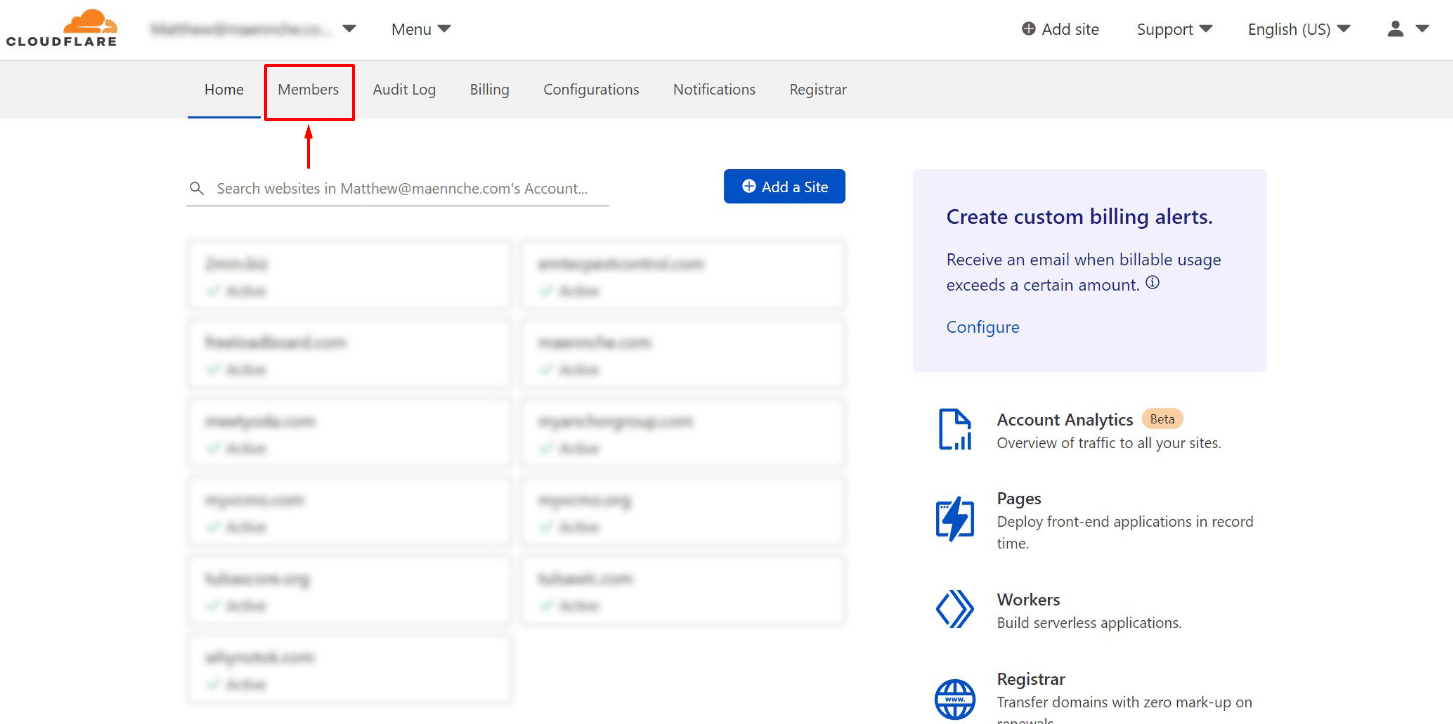Click the Beta badge next to Account Analytics
Viewport: 1453px width, 724px height.
click(1162, 419)
